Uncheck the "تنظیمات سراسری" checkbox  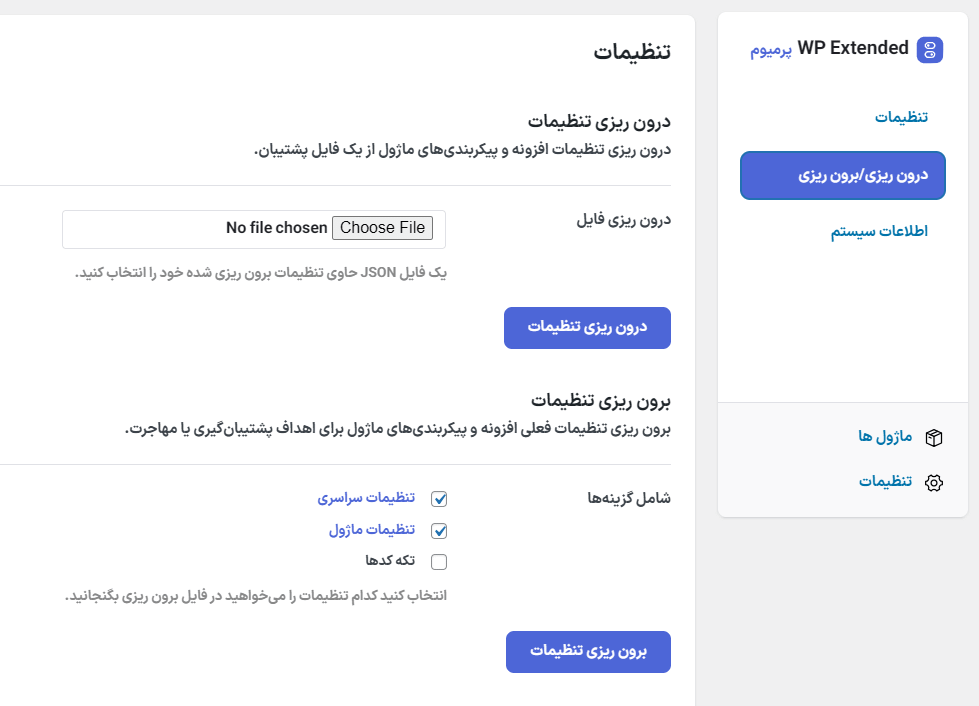coord(439,498)
